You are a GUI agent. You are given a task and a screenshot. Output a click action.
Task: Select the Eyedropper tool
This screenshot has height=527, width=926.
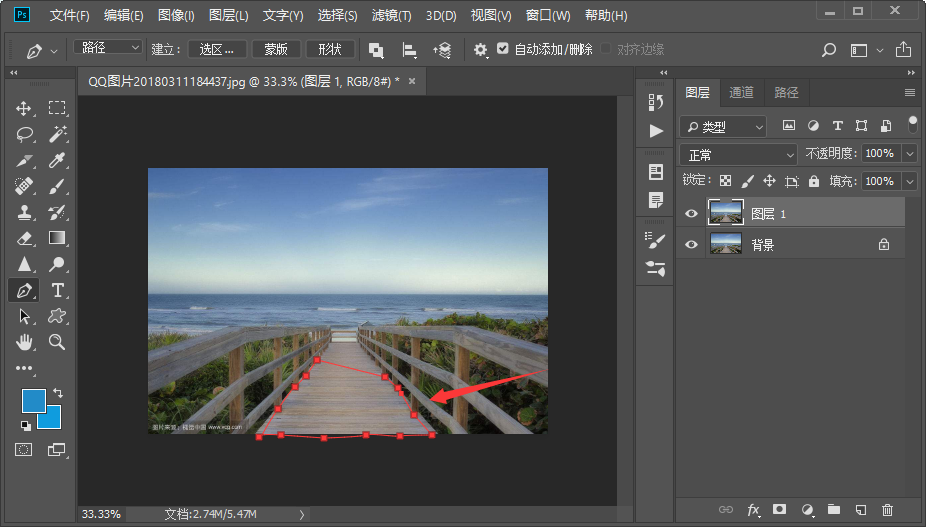tap(58, 160)
